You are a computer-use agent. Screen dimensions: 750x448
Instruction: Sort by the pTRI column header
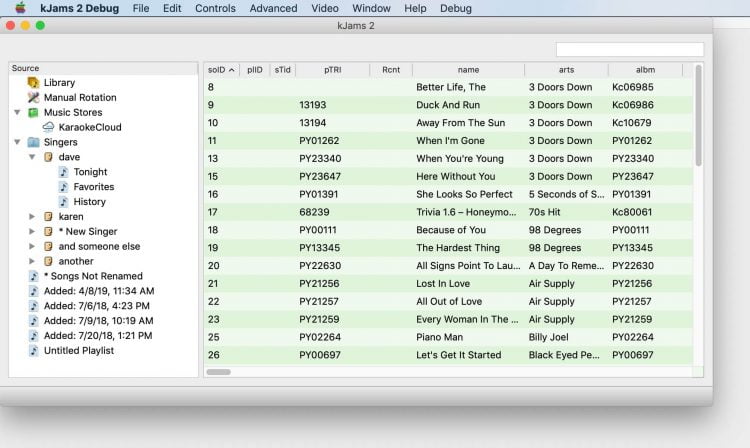tap(332, 70)
